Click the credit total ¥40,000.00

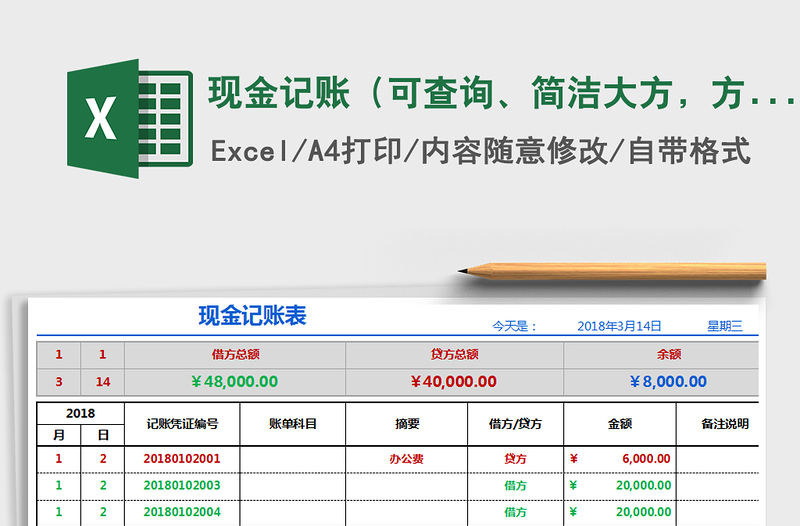pos(454,382)
